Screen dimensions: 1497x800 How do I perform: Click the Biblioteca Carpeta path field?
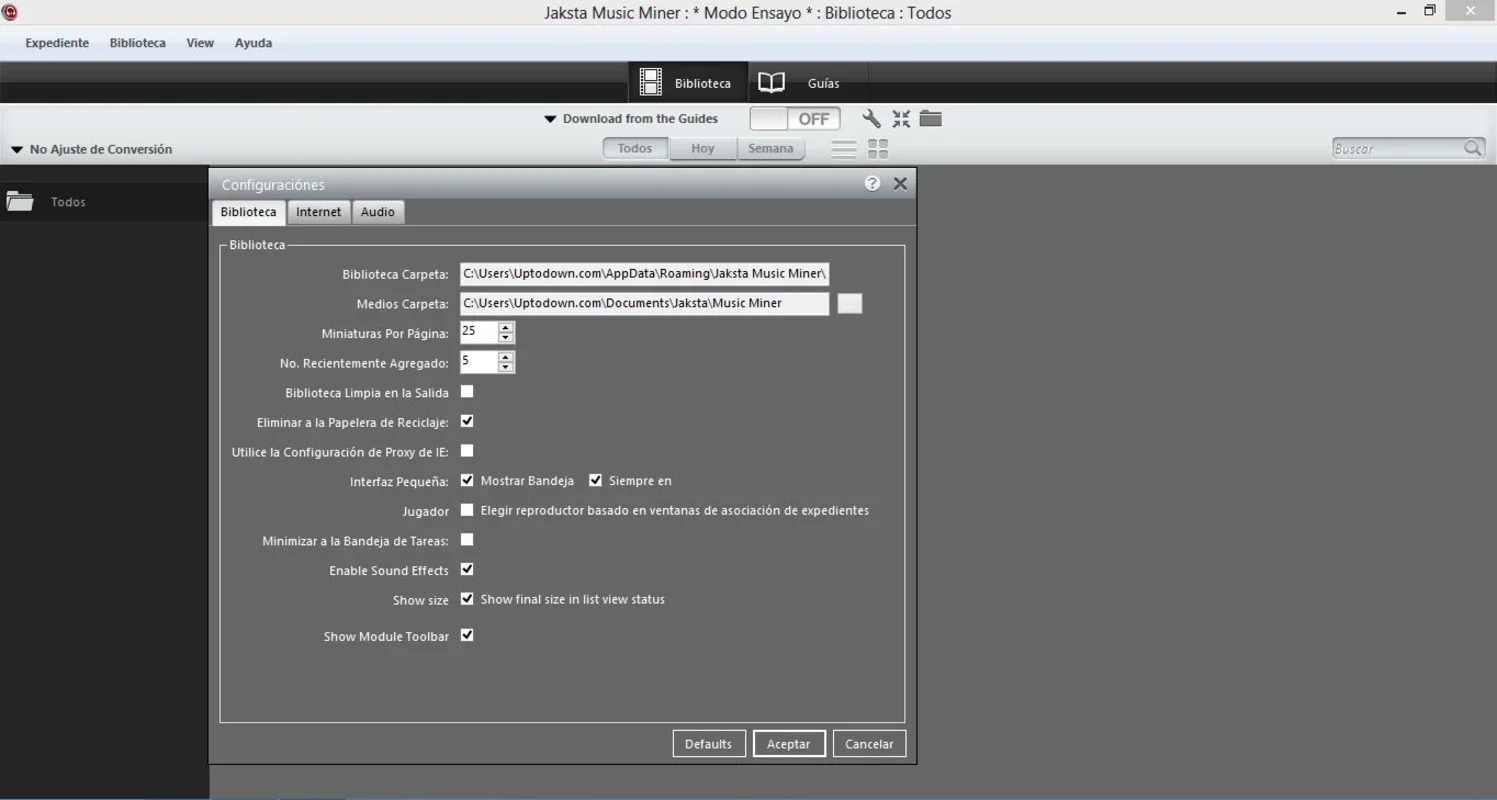coord(644,273)
